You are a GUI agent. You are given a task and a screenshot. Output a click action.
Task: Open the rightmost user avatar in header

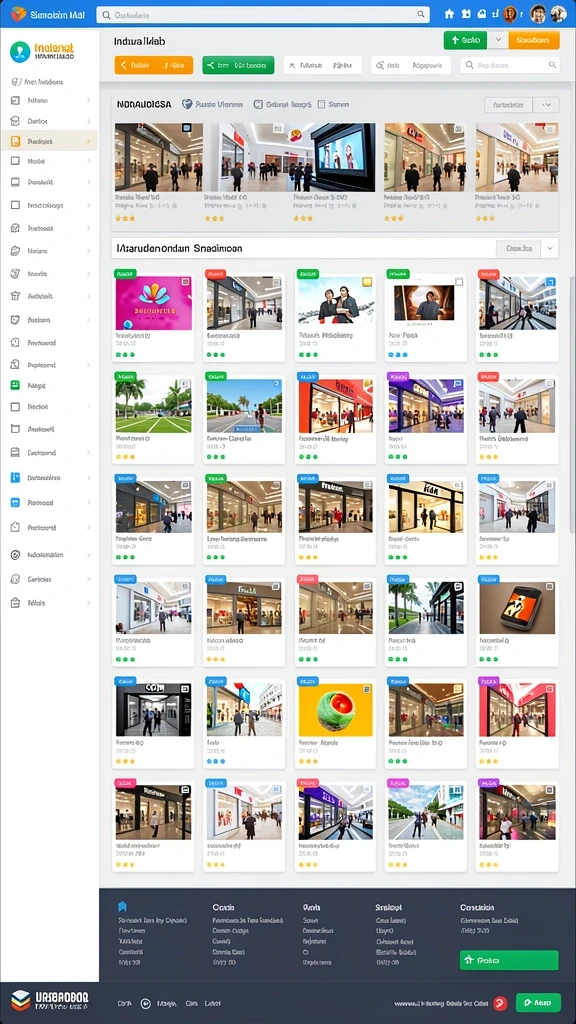[x=558, y=14]
